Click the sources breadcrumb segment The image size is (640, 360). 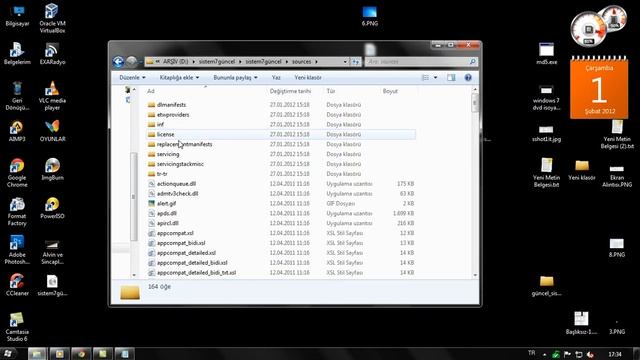(302, 62)
